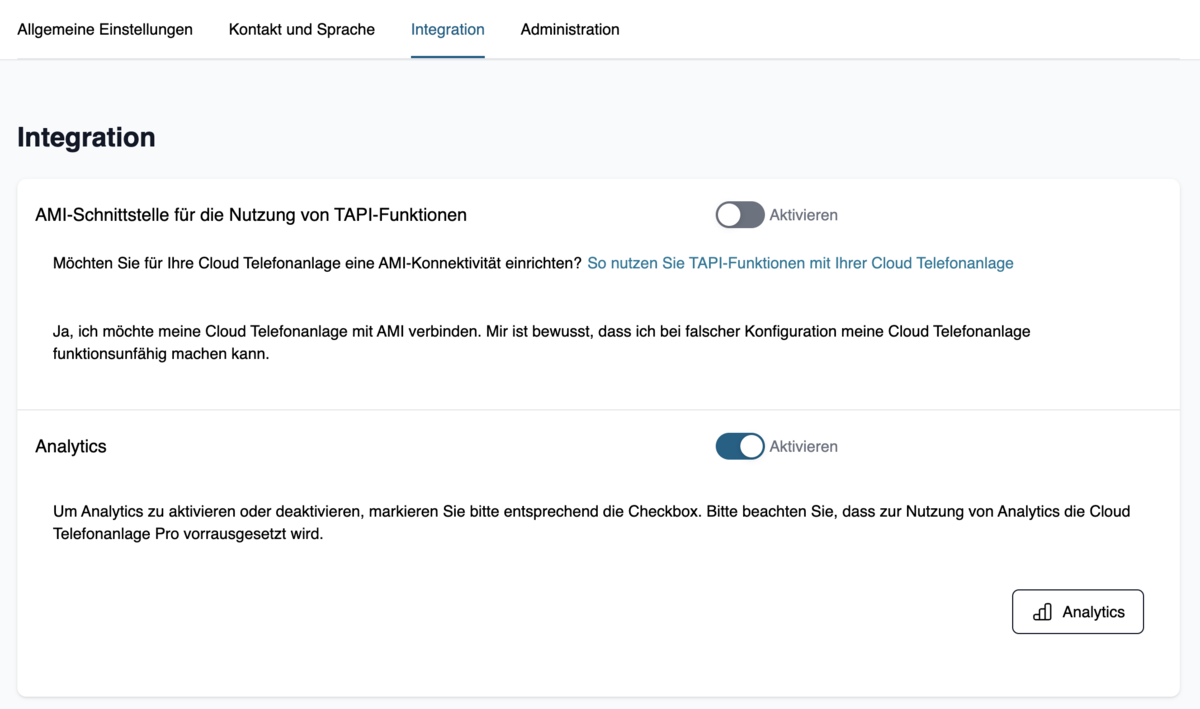
Task: Click the white knob of the AMI switch
Action: click(x=729, y=215)
